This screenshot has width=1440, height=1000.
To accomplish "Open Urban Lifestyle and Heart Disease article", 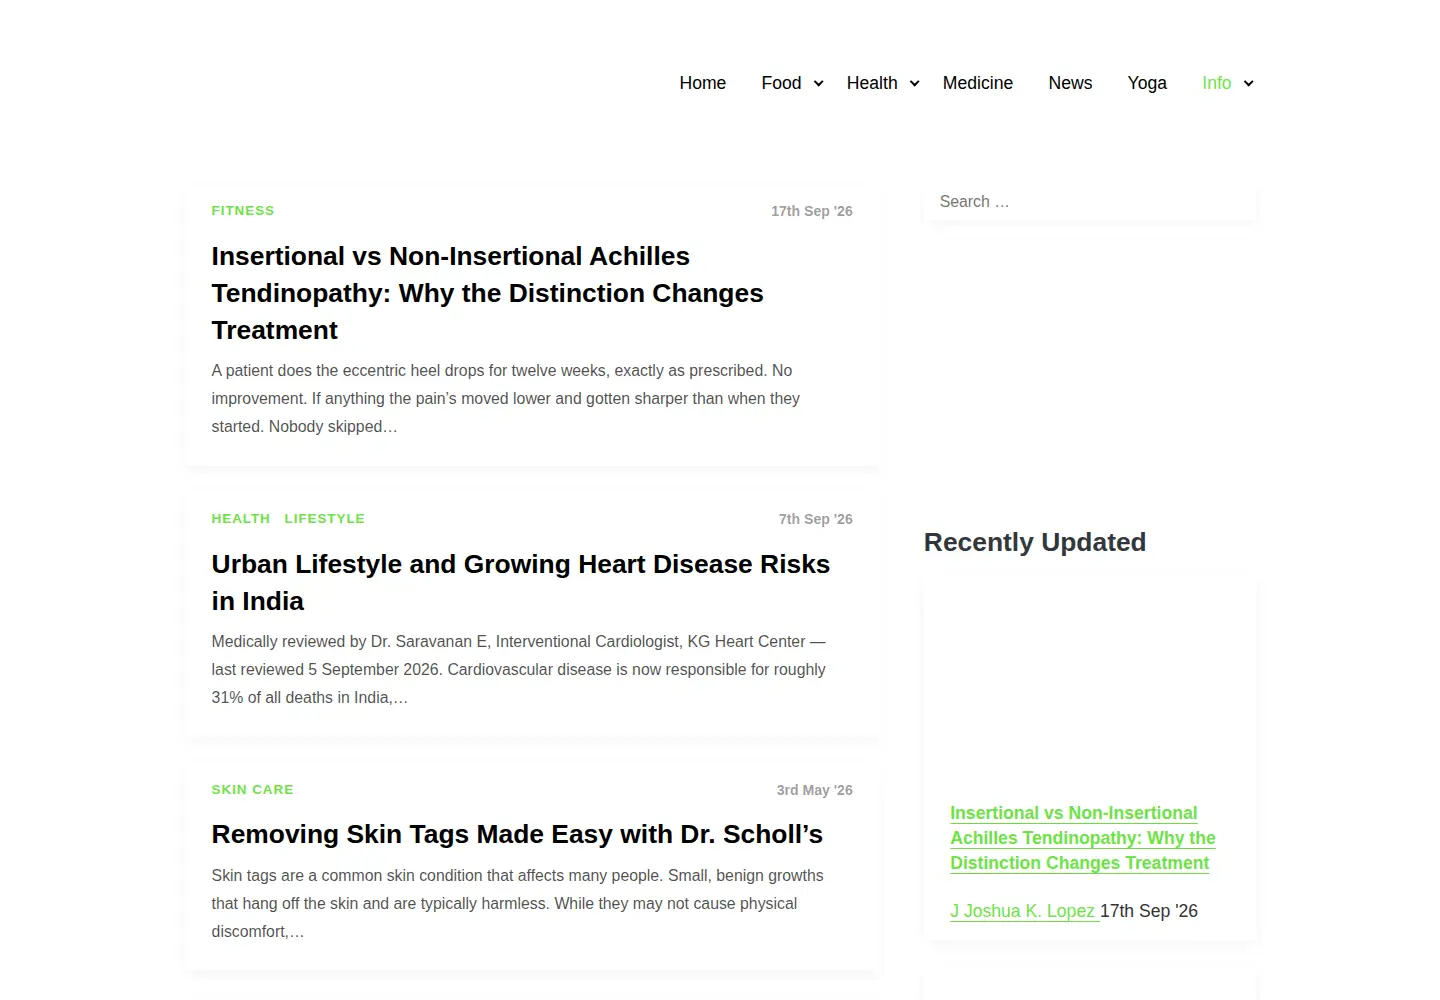I will point(520,582).
